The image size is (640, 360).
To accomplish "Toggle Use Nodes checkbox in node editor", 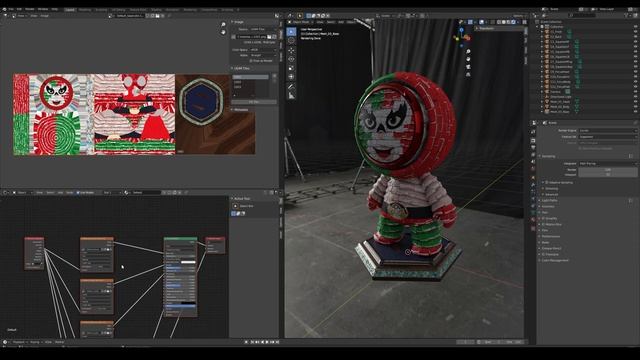I will [x=78, y=193].
